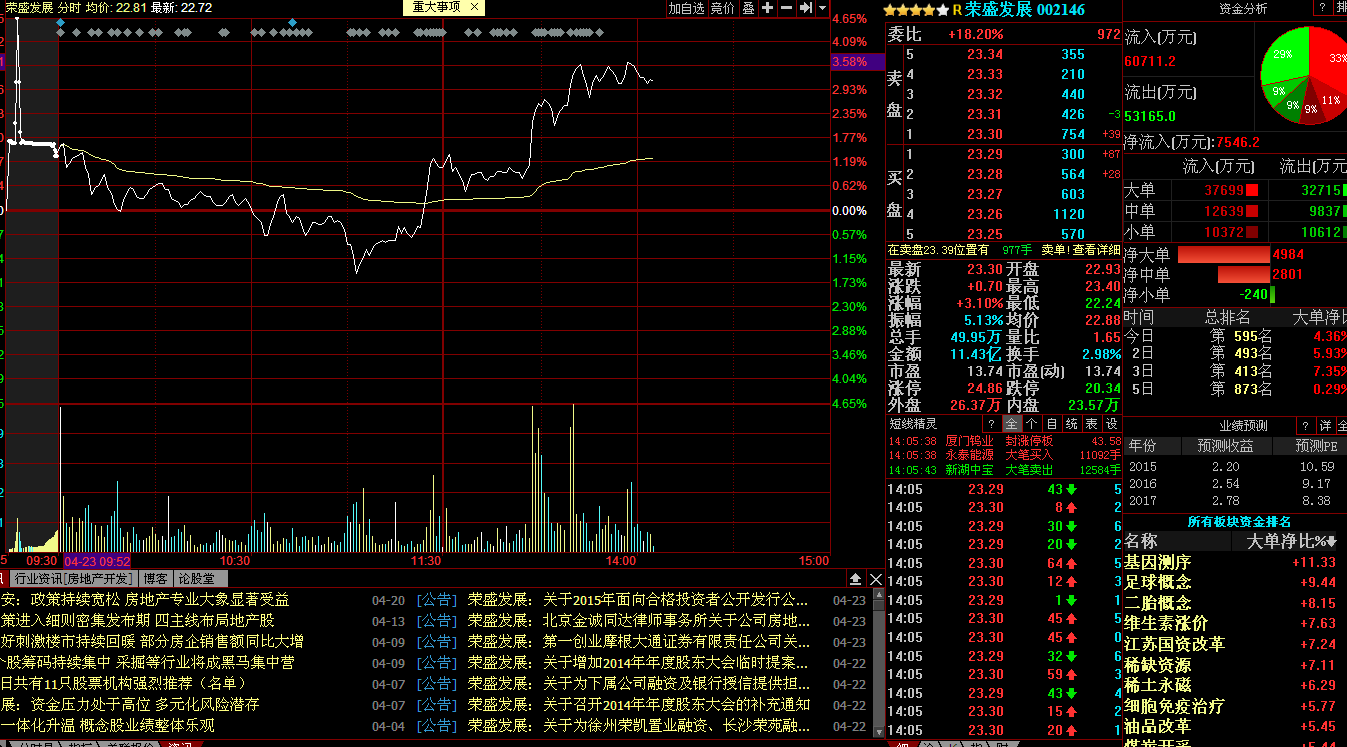Click the 卖单!查看详细 link
1347x747 pixels.
(1081, 250)
